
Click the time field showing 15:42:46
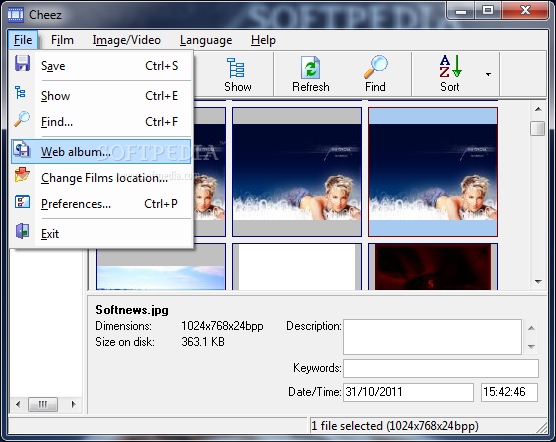(x=509, y=392)
